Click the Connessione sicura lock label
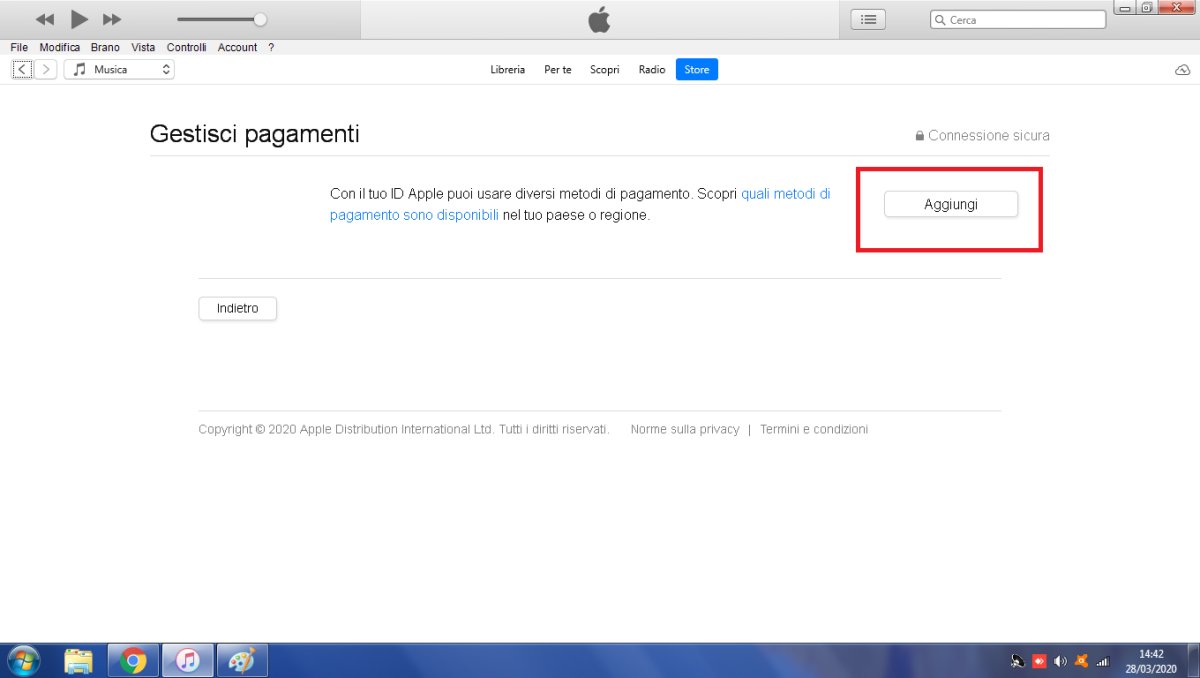Image resolution: width=1200 pixels, height=678 pixels. pos(982,135)
